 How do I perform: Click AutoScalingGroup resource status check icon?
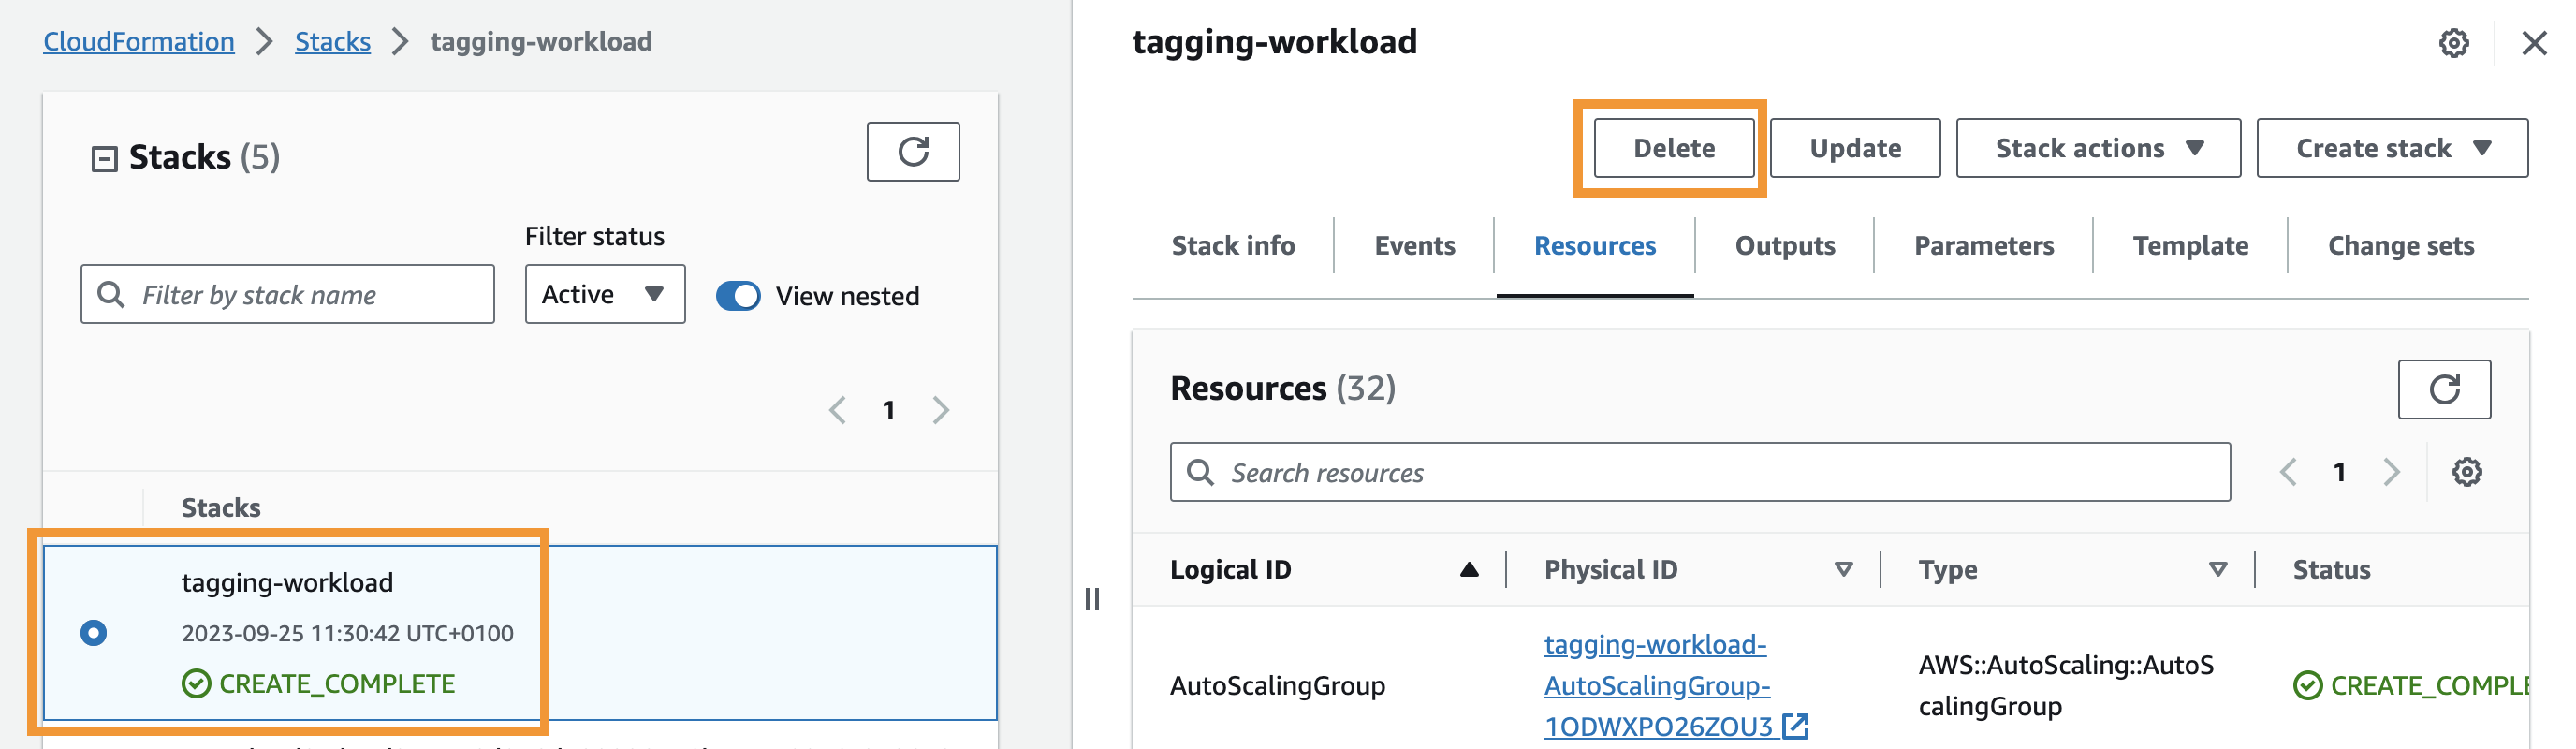click(x=2307, y=686)
